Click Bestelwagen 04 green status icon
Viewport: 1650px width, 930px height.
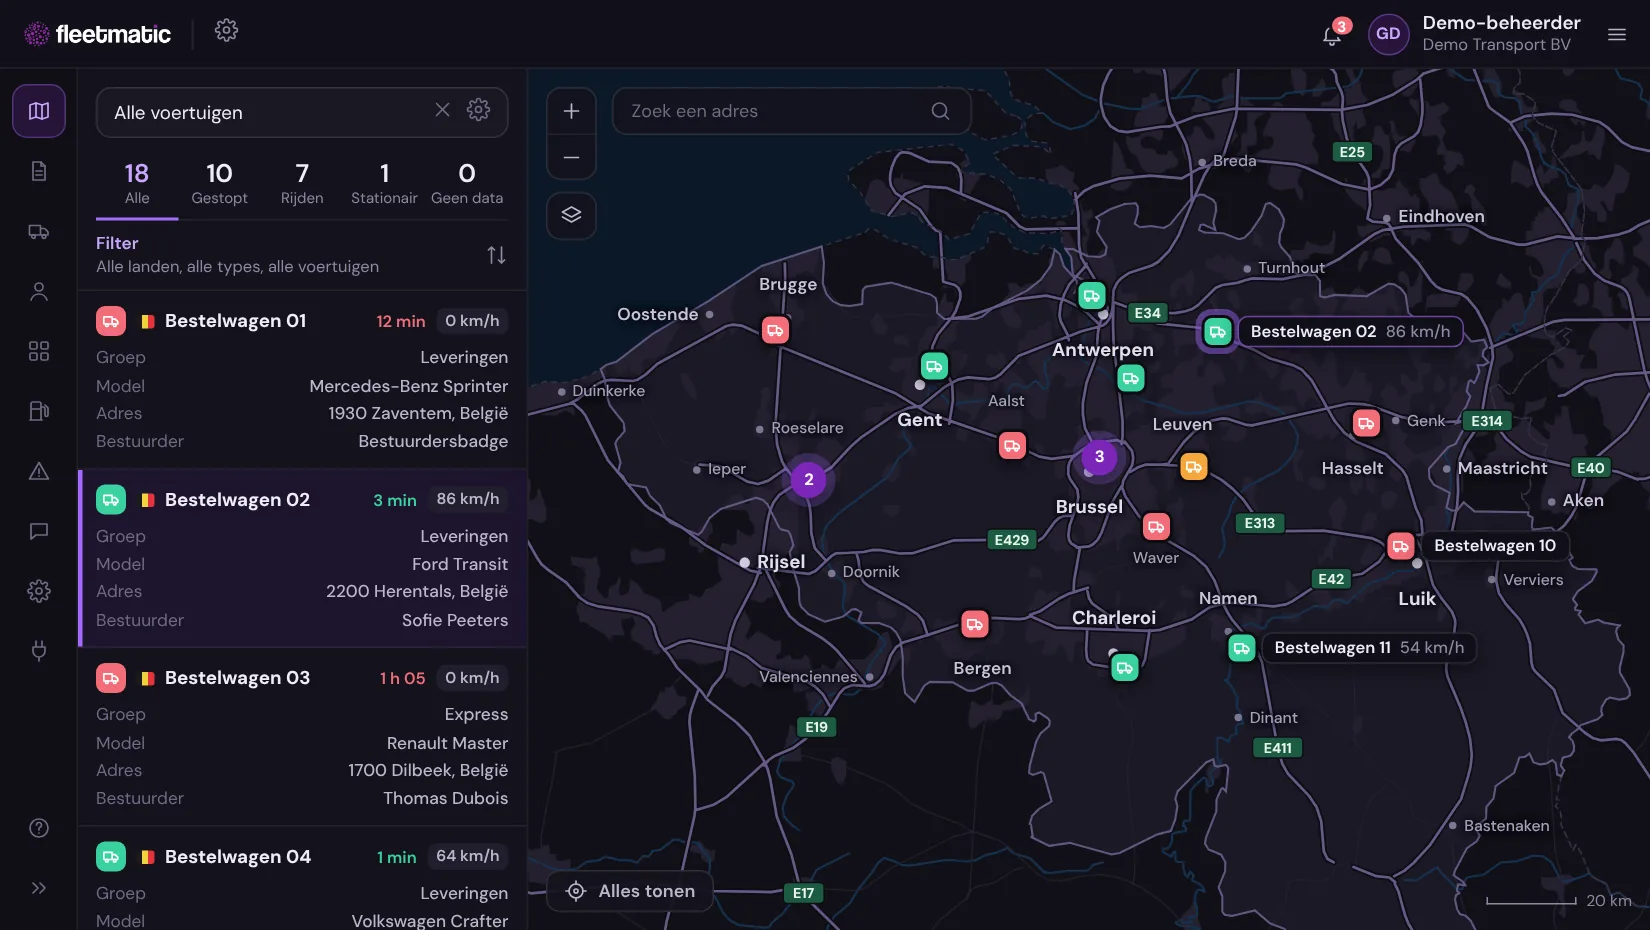point(111,857)
